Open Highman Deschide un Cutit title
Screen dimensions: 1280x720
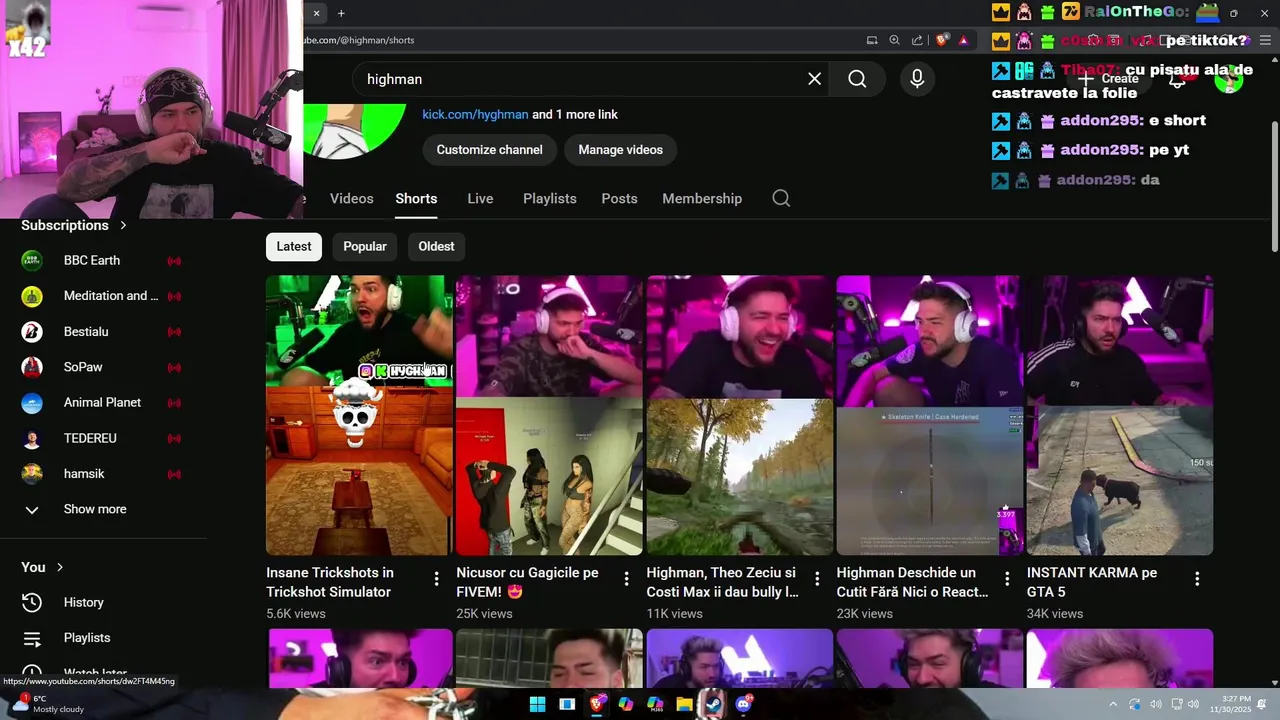[912, 582]
